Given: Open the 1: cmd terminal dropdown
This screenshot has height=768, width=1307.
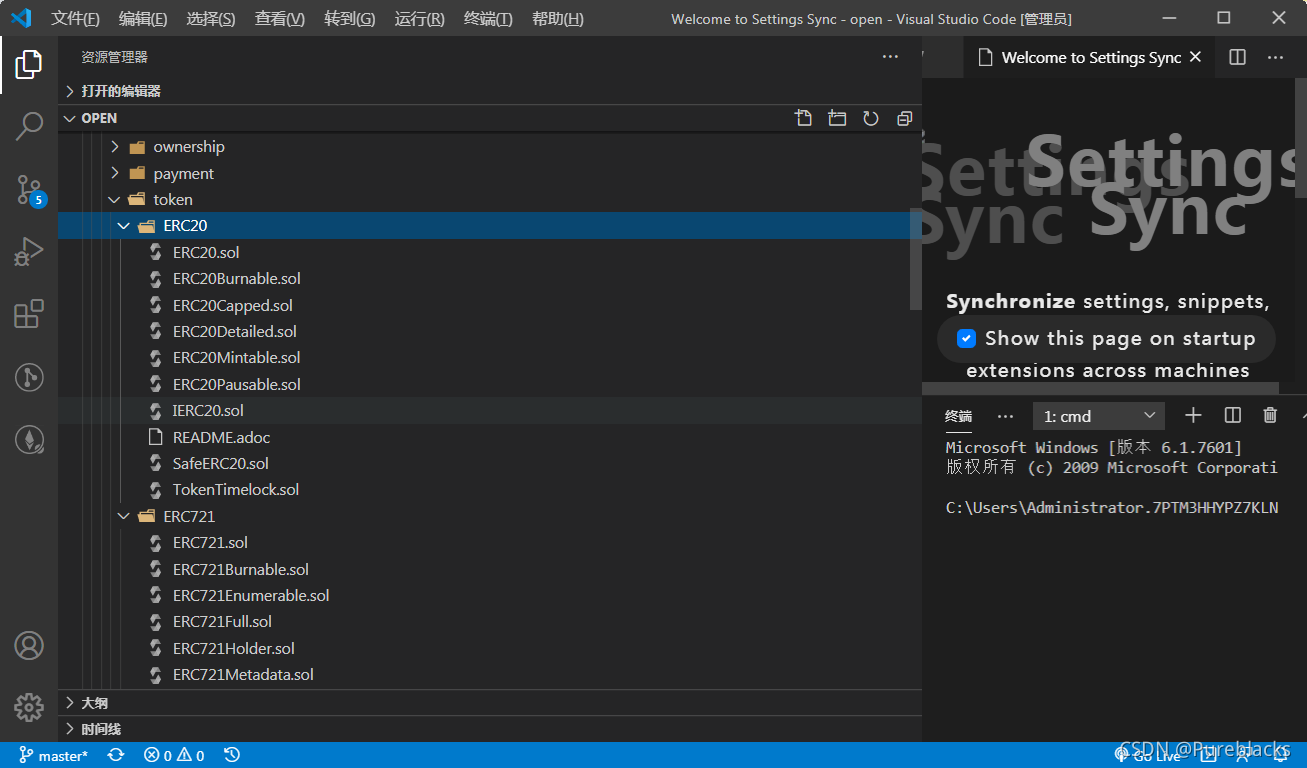Looking at the screenshot, I should (1099, 416).
